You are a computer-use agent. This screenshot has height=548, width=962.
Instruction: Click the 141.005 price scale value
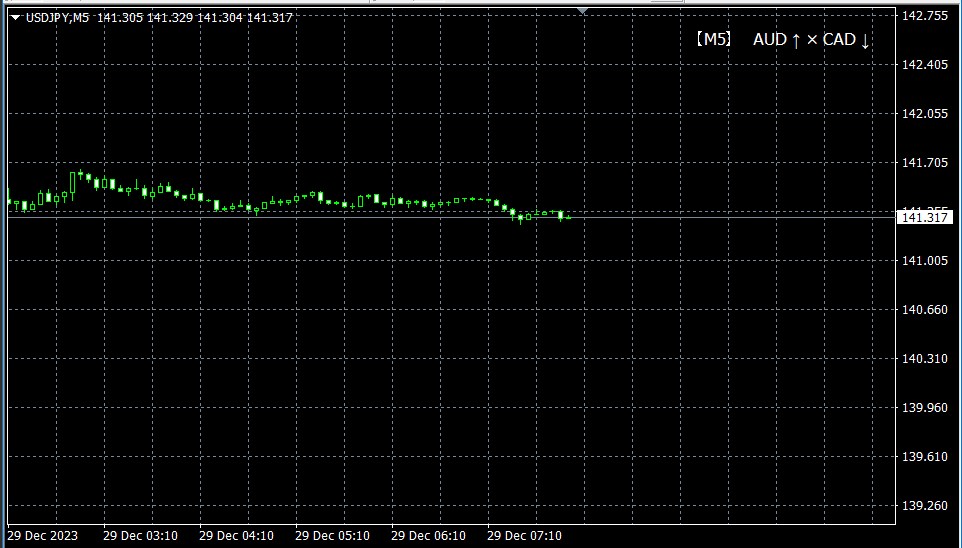[x=926, y=261]
